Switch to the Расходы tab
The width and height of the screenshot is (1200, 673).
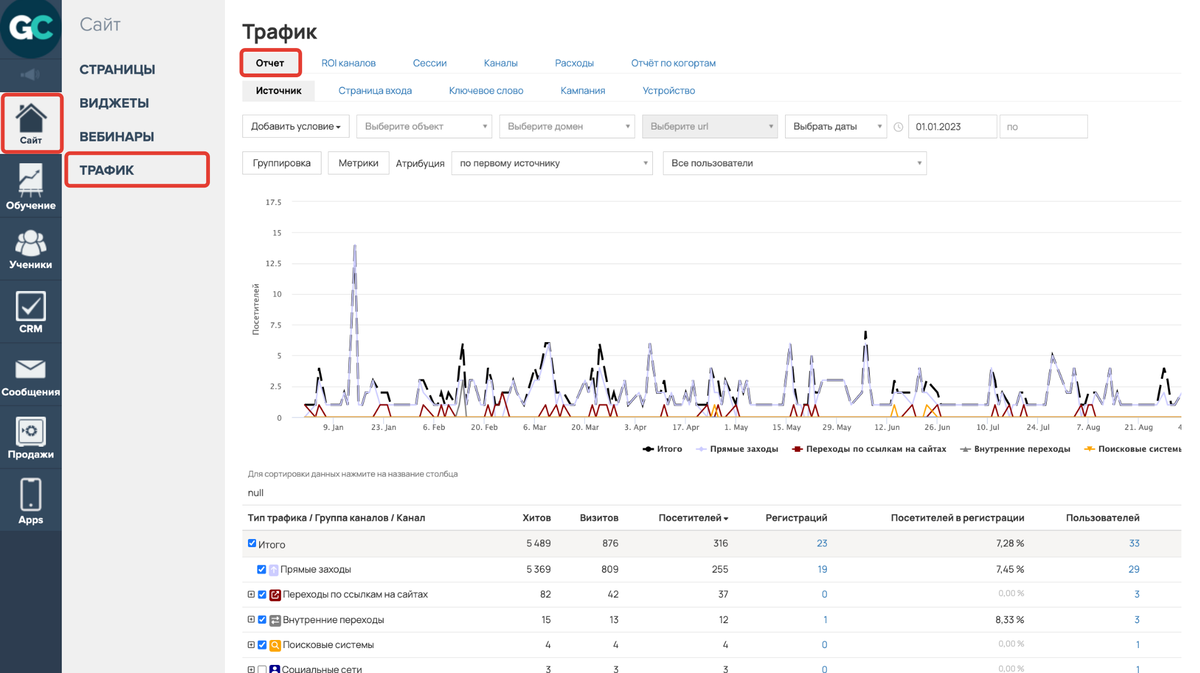click(x=575, y=63)
